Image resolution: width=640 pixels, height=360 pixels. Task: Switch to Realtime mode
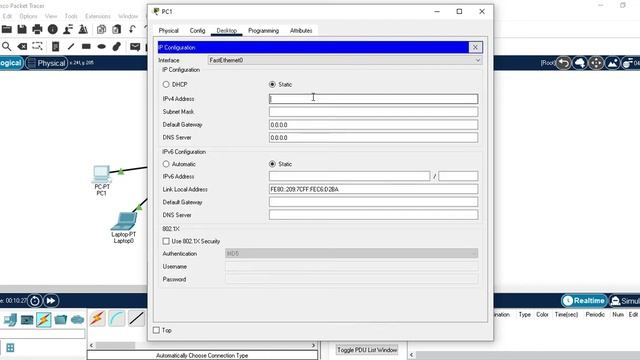coord(584,301)
